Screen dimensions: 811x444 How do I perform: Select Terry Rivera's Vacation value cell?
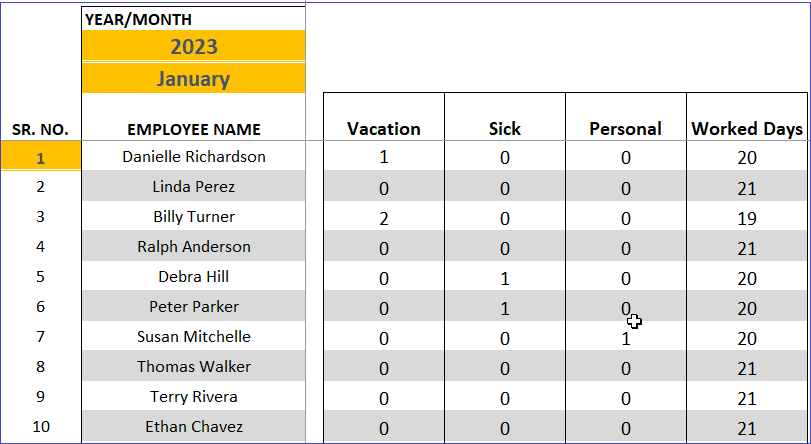(x=384, y=397)
